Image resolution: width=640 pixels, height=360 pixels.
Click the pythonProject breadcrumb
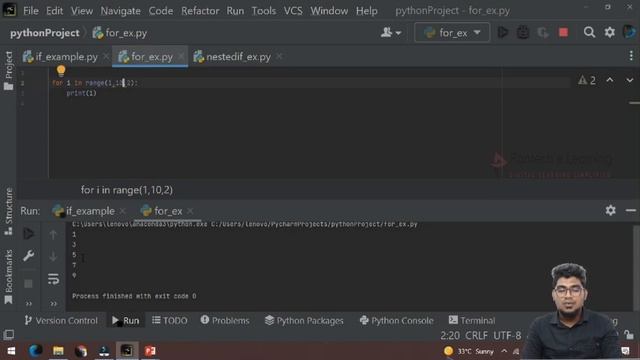coord(45,33)
